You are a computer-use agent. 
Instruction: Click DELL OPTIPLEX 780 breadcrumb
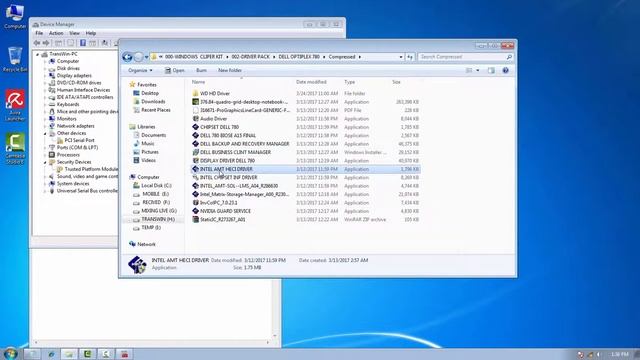click(299, 57)
